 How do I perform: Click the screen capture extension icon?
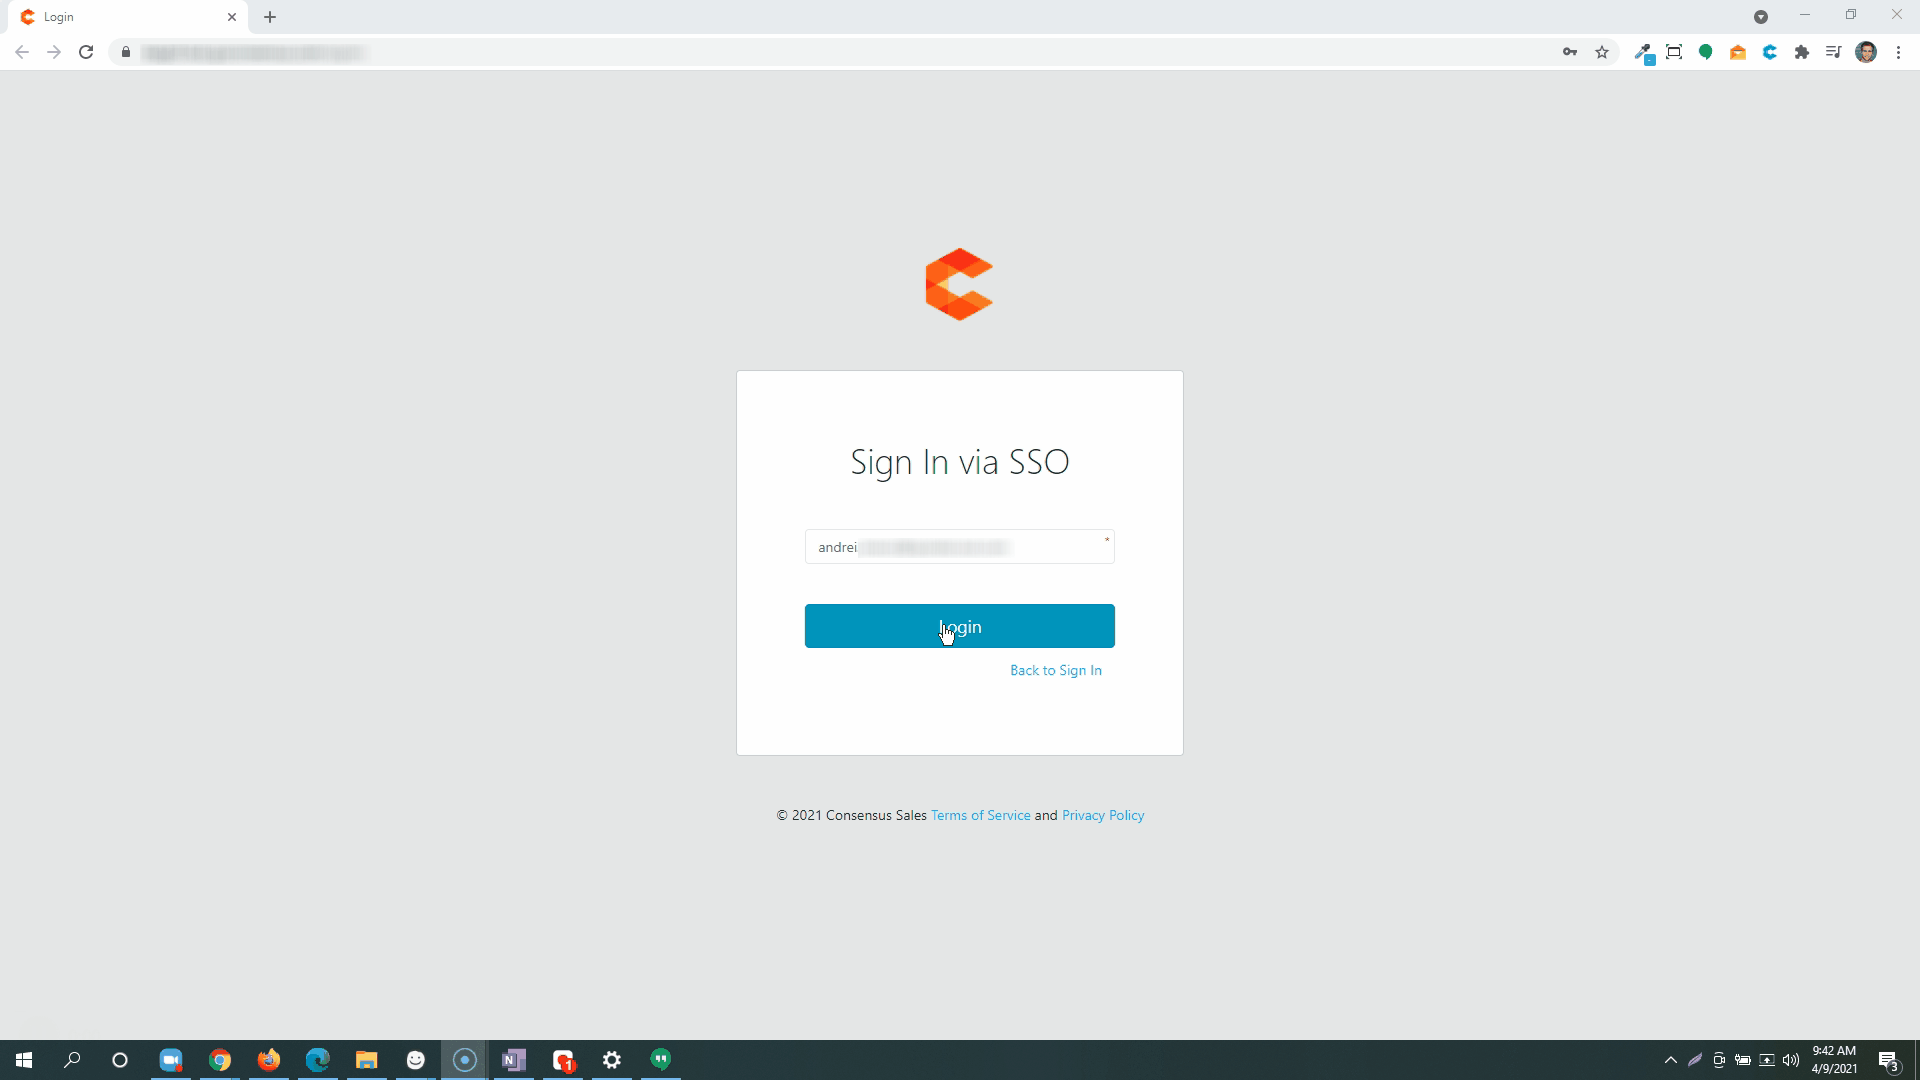click(1675, 53)
